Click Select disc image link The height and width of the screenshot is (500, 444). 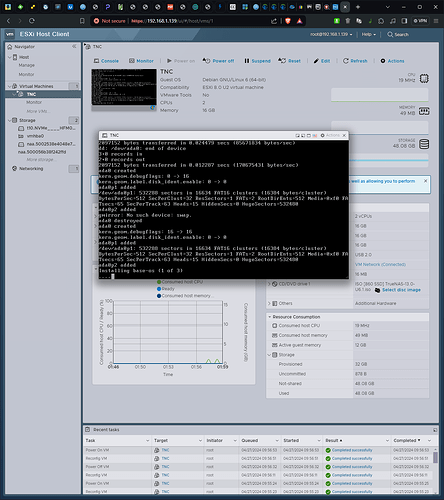(x=401, y=290)
